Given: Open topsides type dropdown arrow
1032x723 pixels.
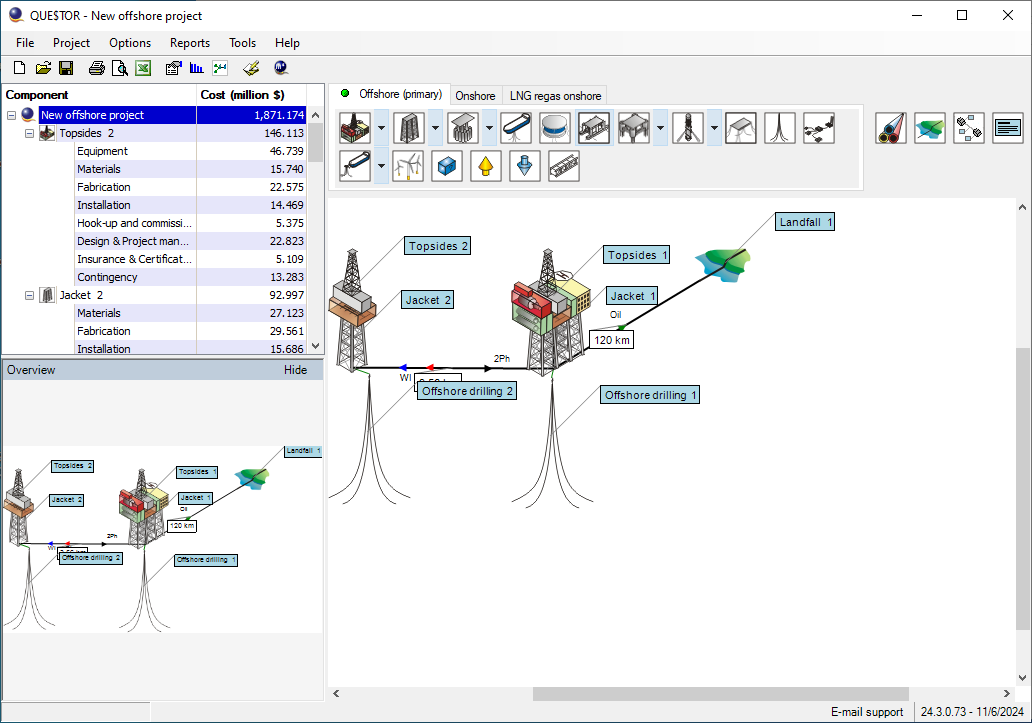Looking at the screenshot, I should 381,128.
